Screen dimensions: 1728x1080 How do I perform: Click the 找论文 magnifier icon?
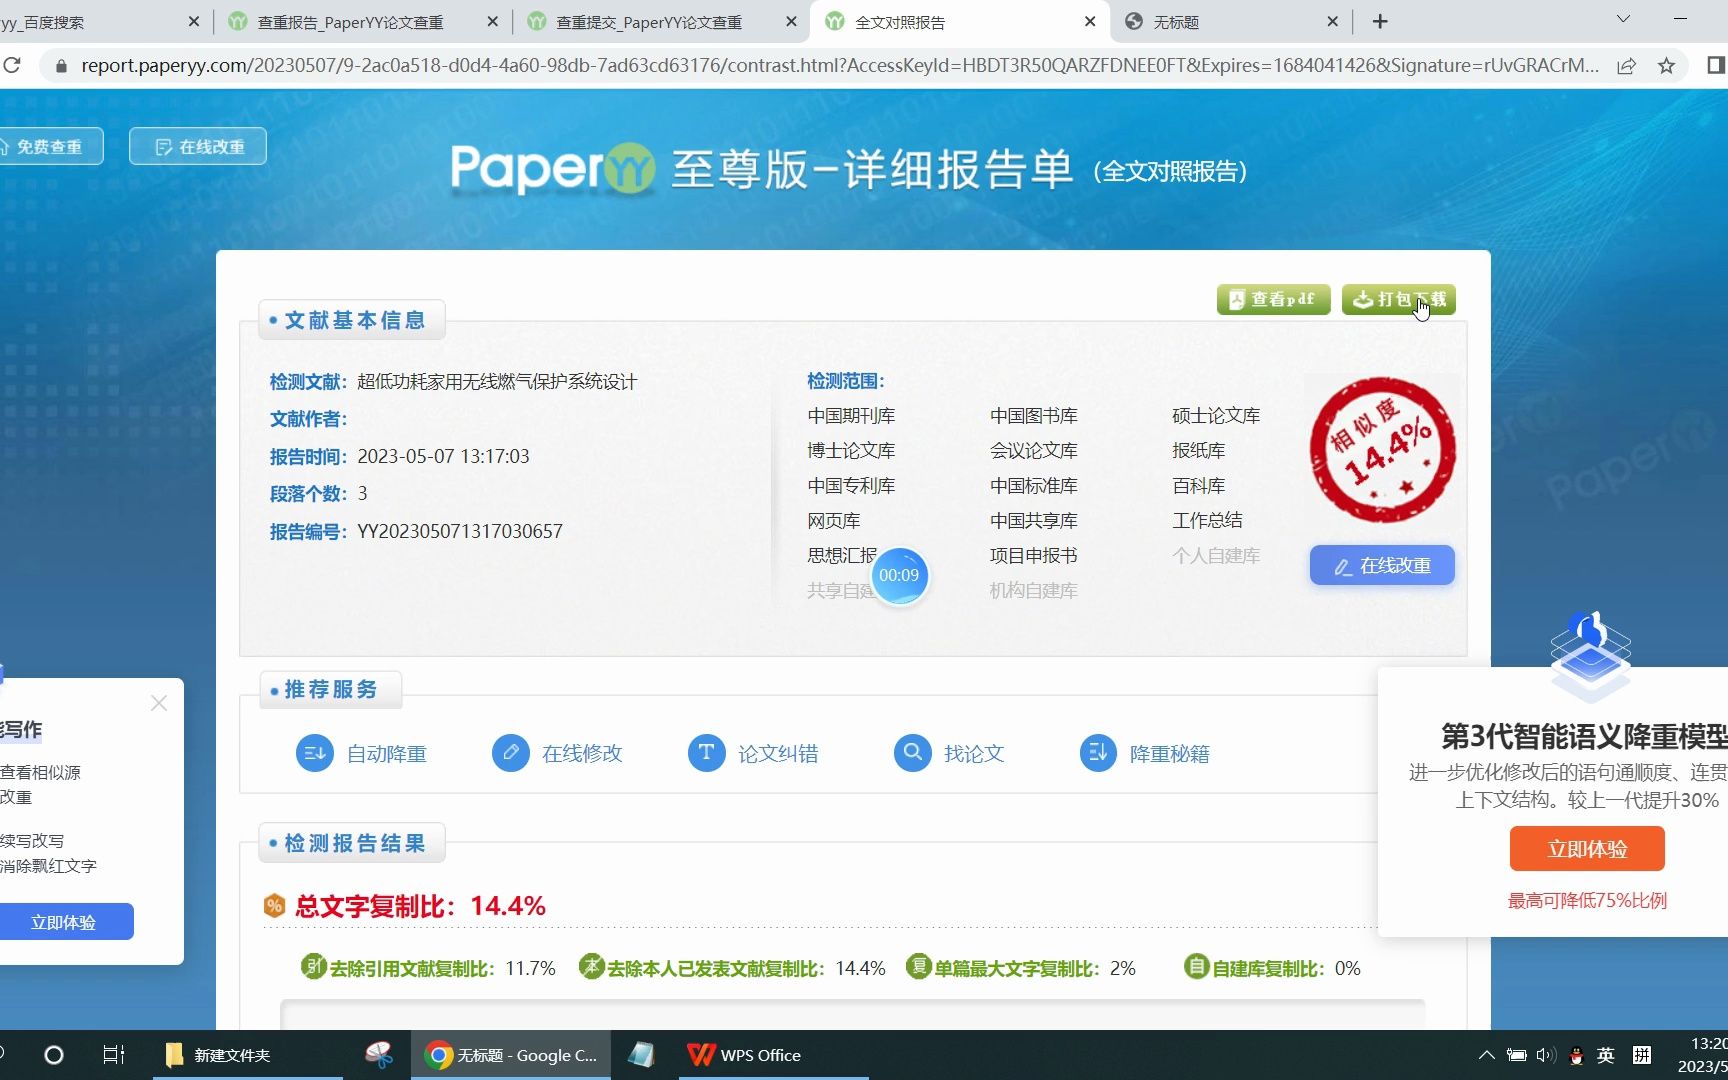pos(912,753)
